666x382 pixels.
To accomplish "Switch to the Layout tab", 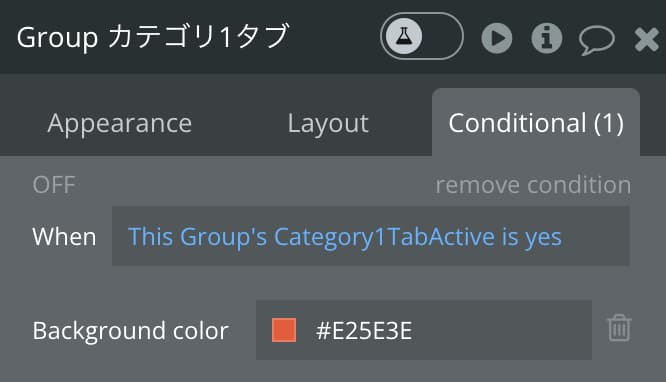I will tap(328, 124).
